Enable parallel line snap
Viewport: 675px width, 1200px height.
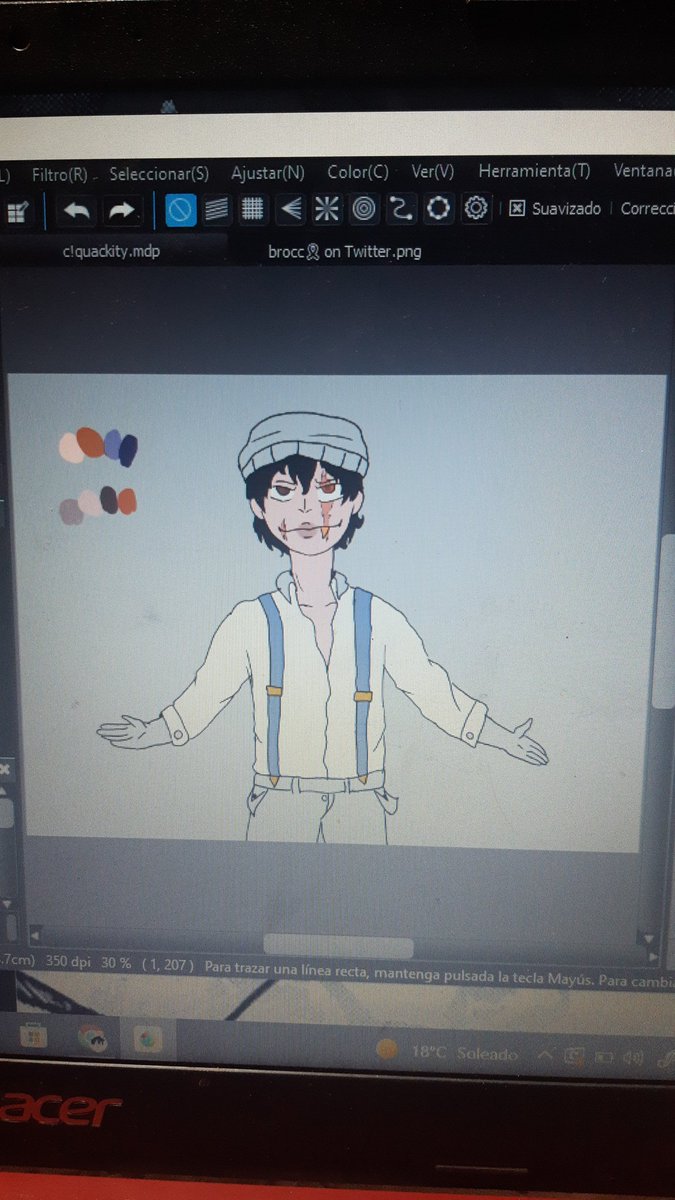217,209
